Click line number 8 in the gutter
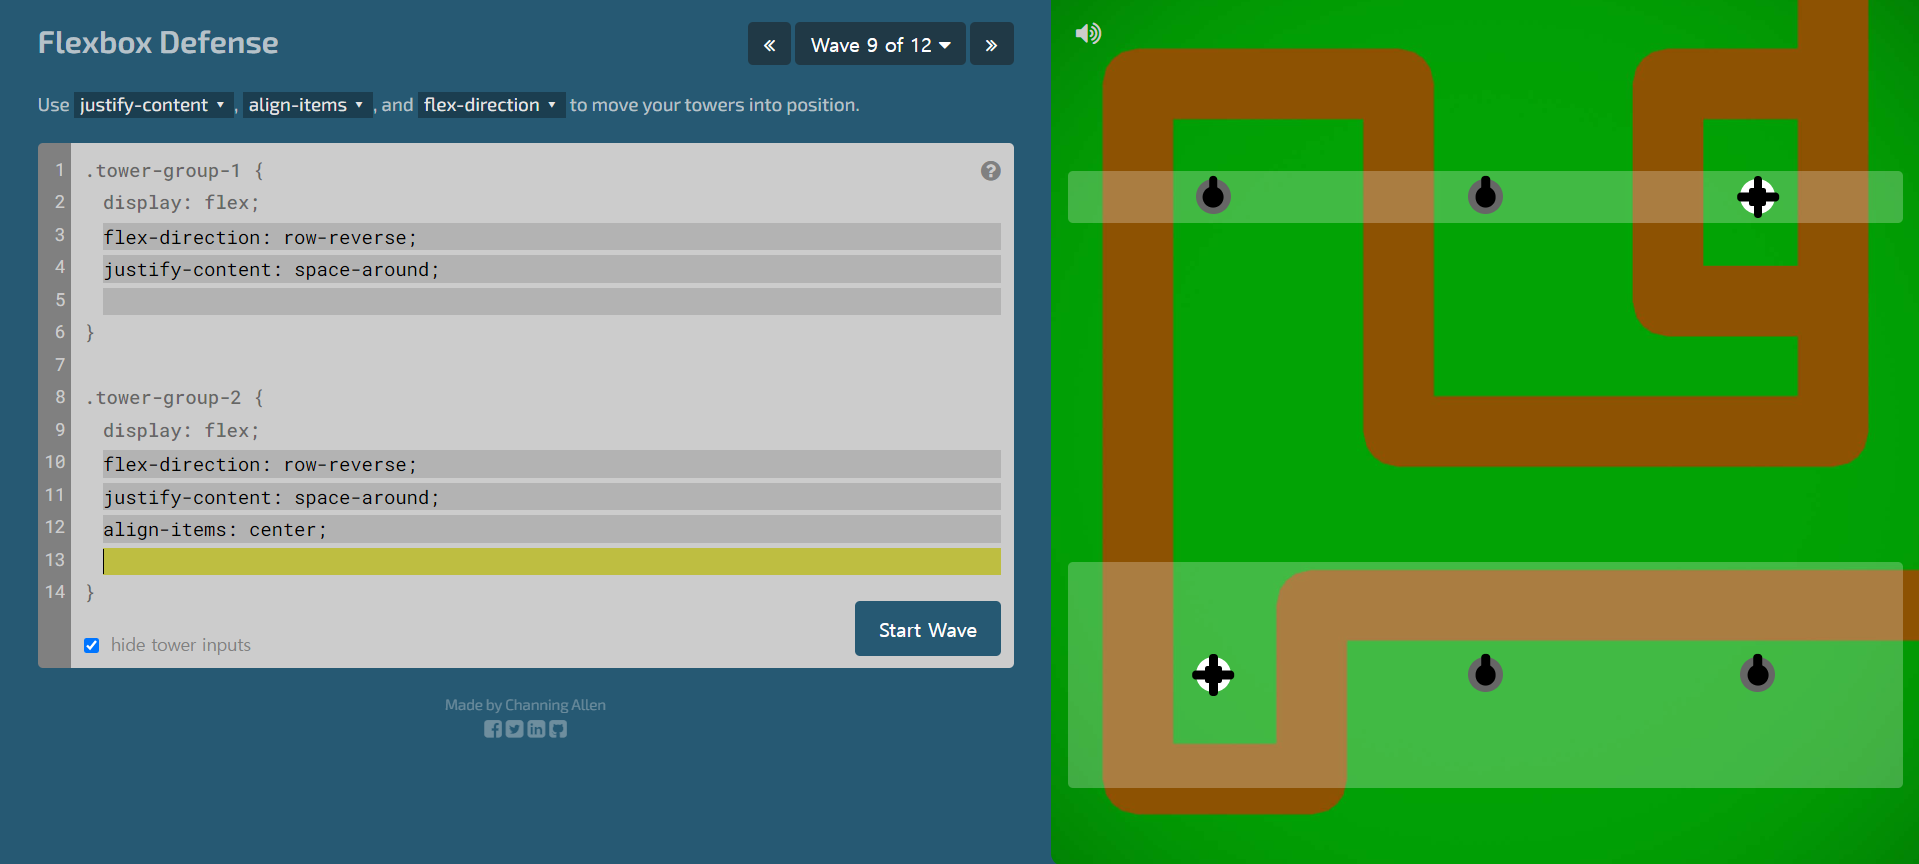 tap(60, 397)
